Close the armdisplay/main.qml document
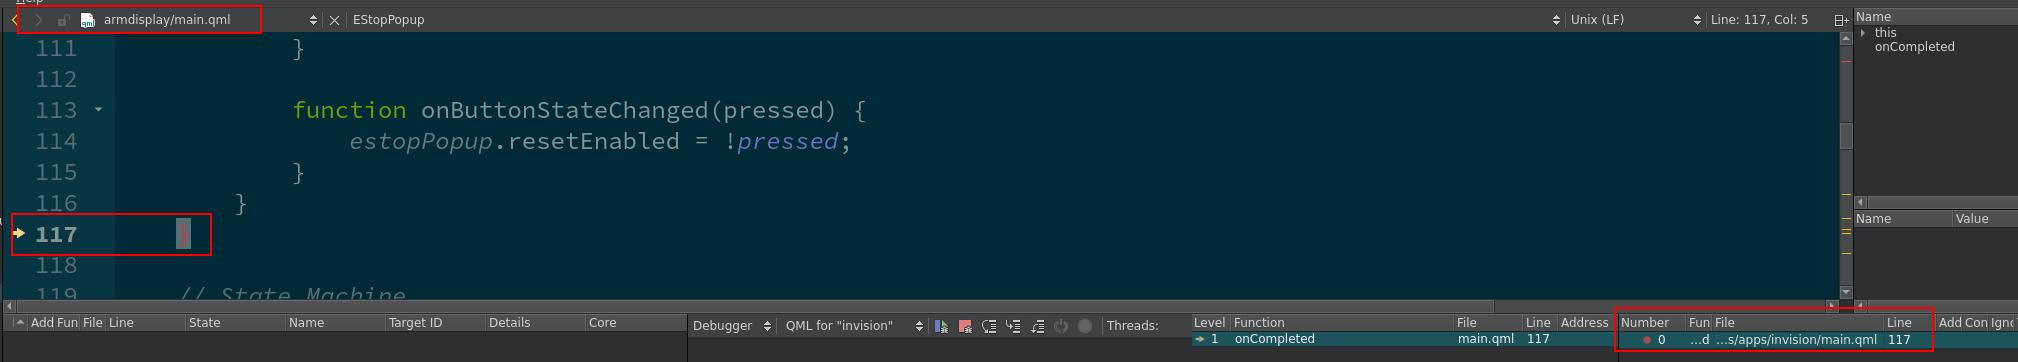Screen dimensions: 2018x362 (334, 20)
